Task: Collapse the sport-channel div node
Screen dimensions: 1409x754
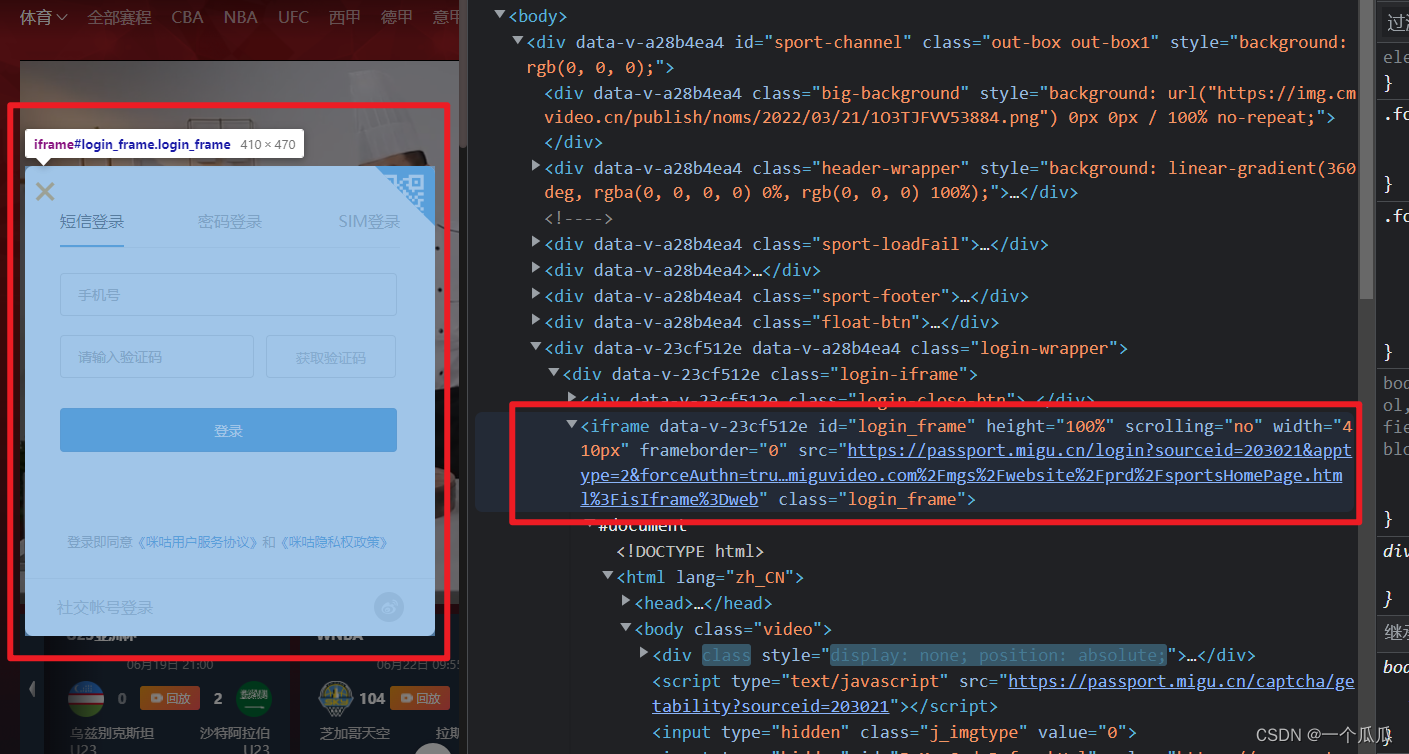Action: (517, 42)
